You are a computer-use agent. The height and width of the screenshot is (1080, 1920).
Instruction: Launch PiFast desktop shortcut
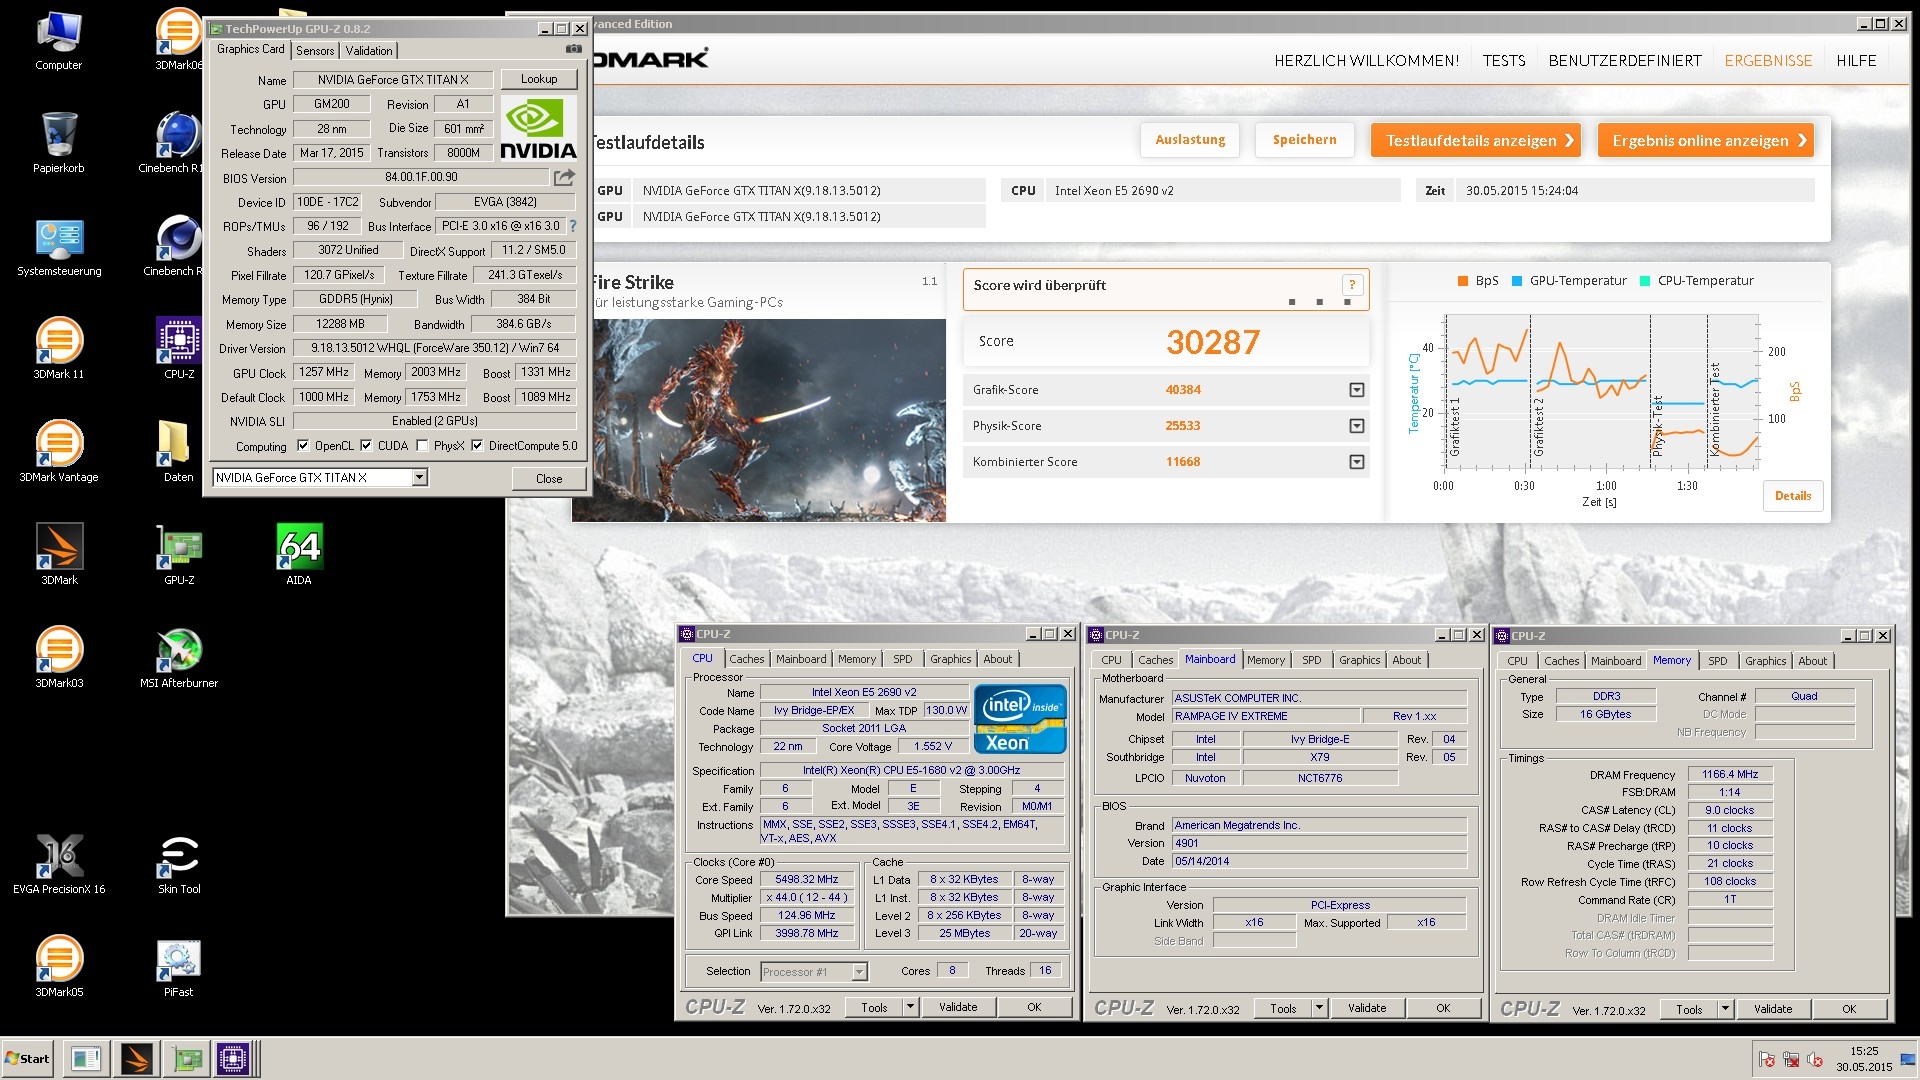point(179,966)
